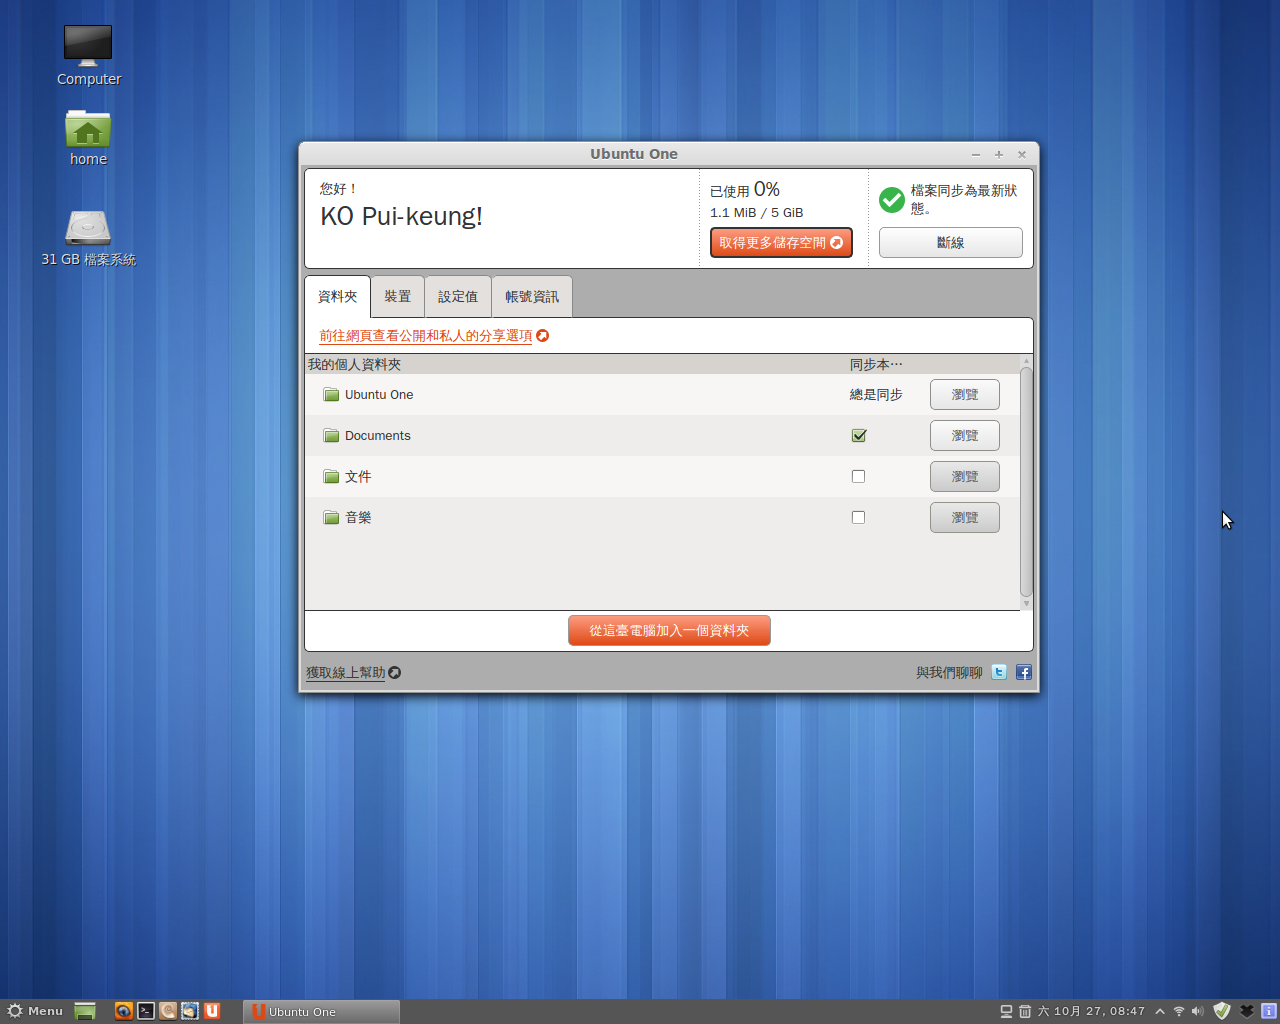Click 取得更多儲存空間 button
1280x1024 pixels.
pyautogui.click(x=781, y=243)
